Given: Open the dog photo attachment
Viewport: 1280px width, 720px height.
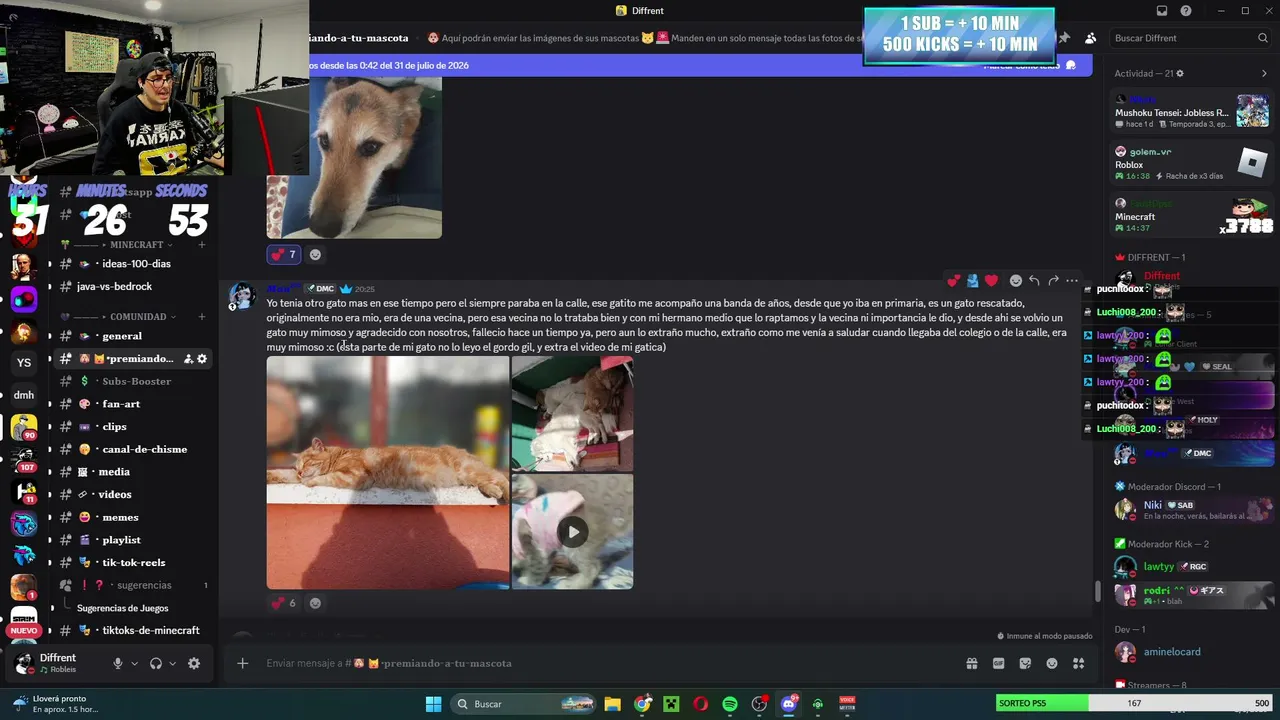Looking at the screenshot, I should [354, 158].
